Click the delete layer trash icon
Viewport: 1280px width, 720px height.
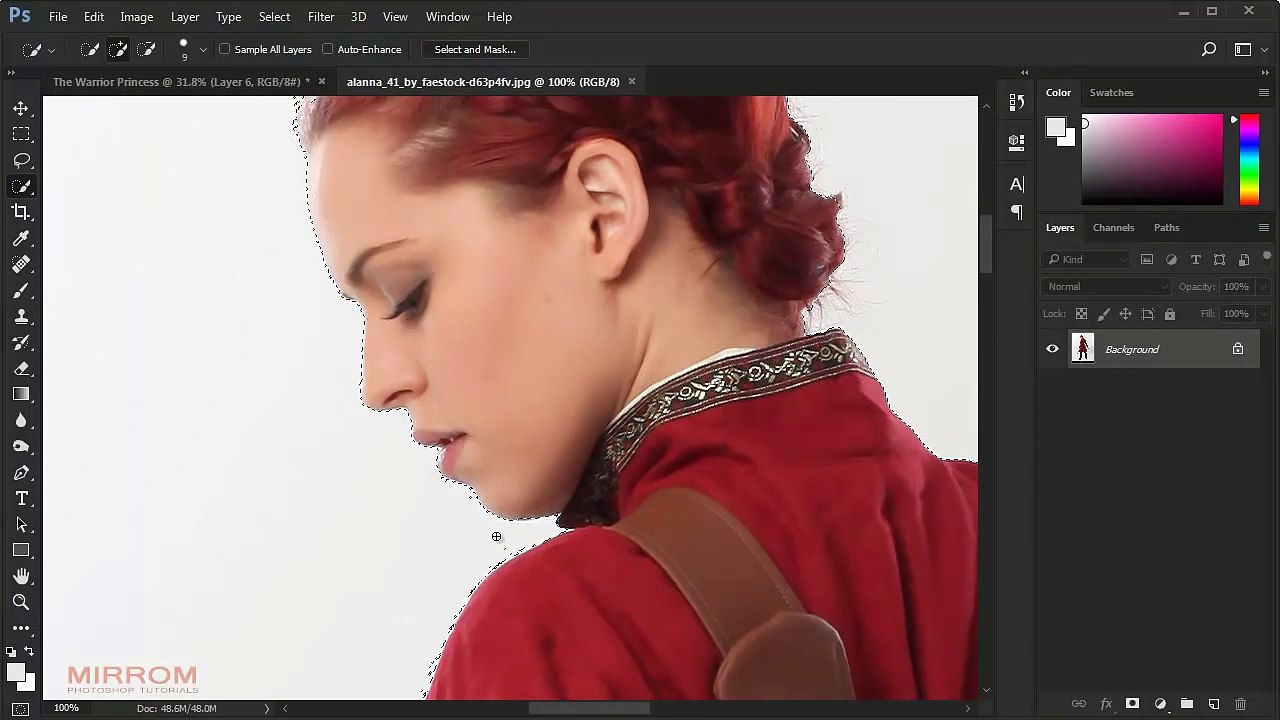[x=1241, y=704]
